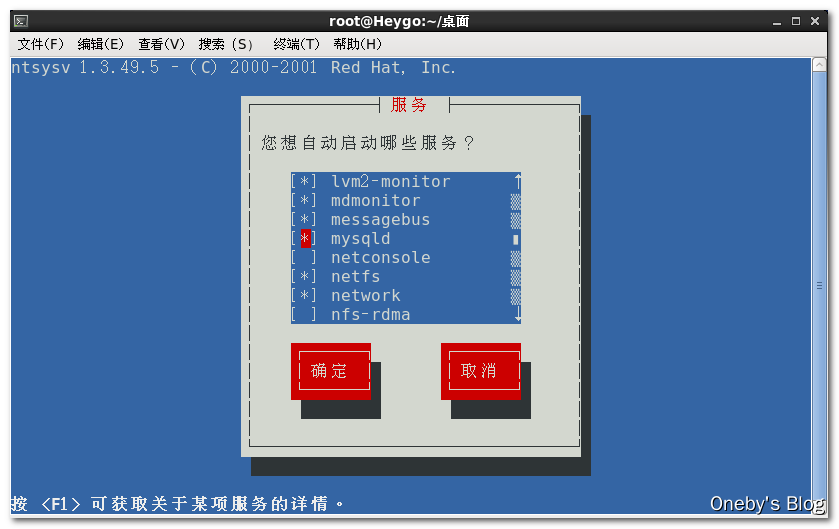The image size is (839, 529).
Task: Open the 终端(T) menu
Action: click(296, 44)
